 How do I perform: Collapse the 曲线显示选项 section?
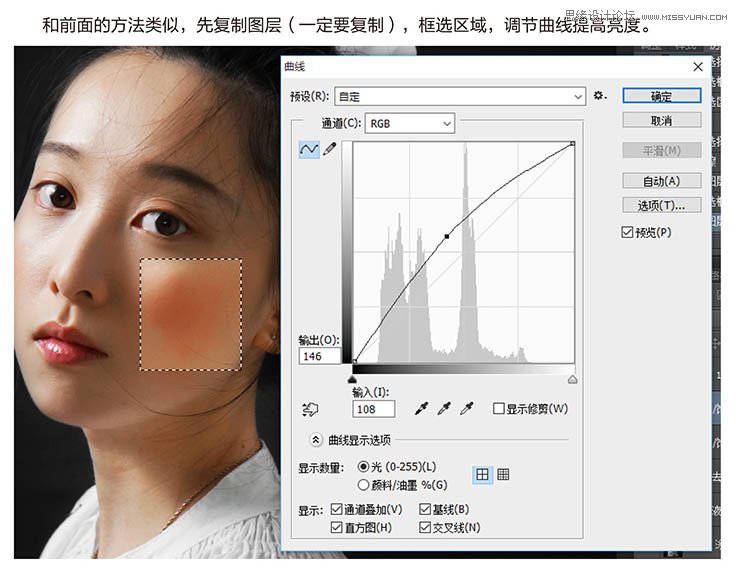(x=315, y=440)
